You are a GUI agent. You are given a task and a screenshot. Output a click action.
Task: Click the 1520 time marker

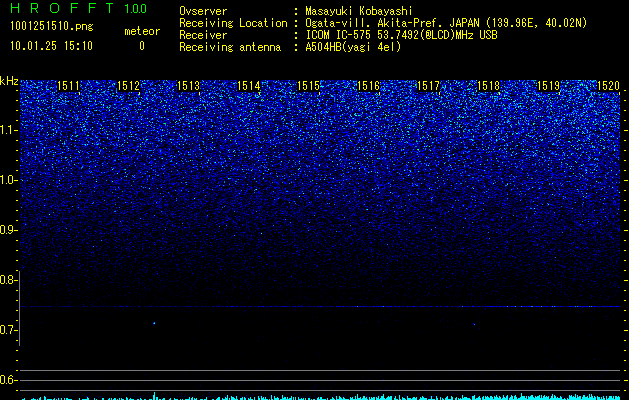609,86
